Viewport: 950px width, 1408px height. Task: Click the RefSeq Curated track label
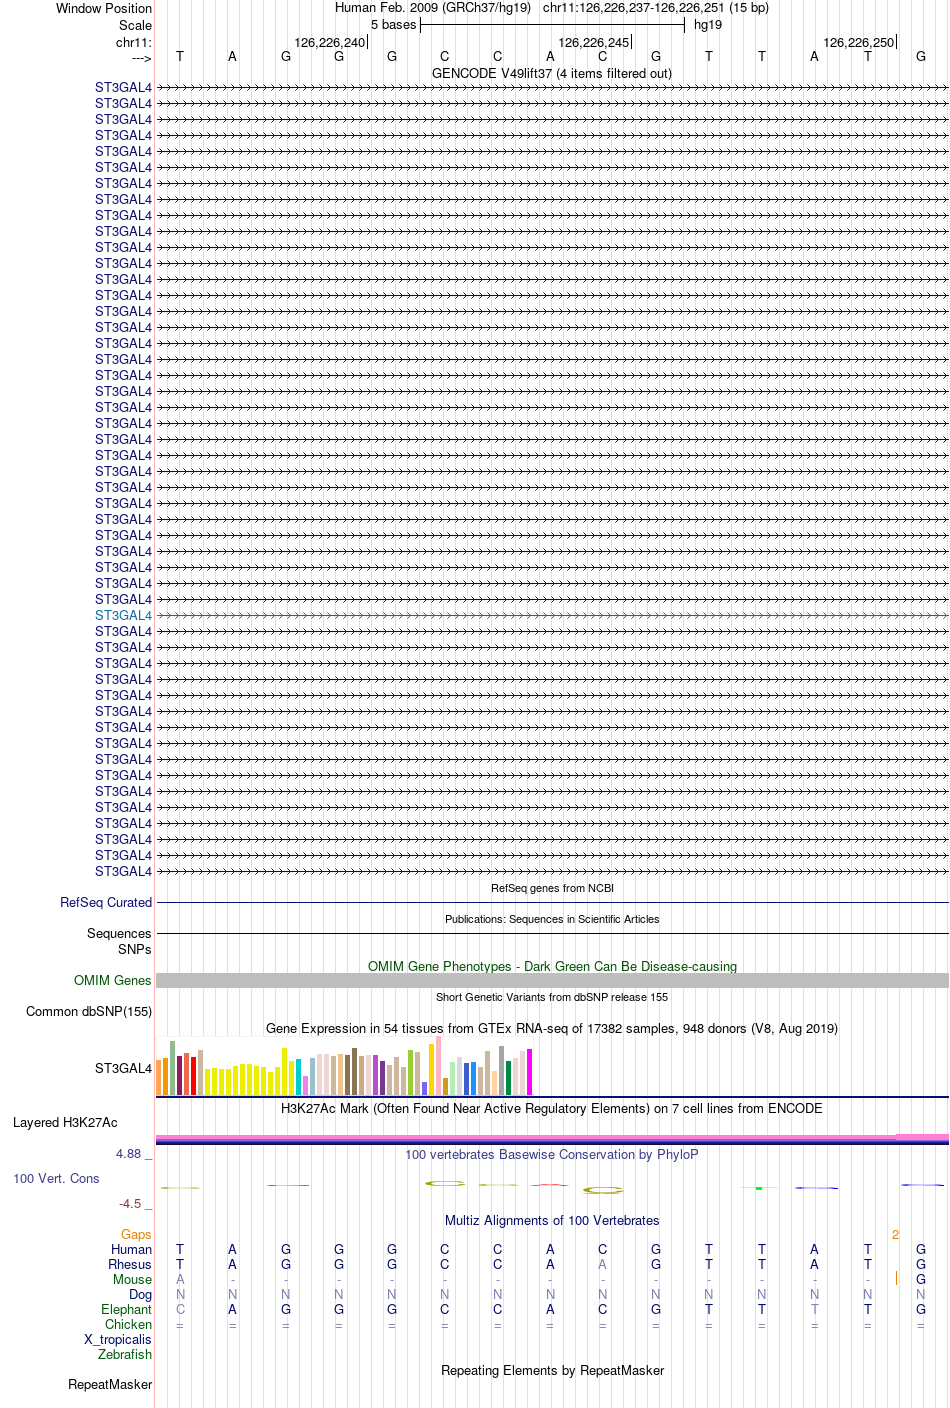click(106, 902)
